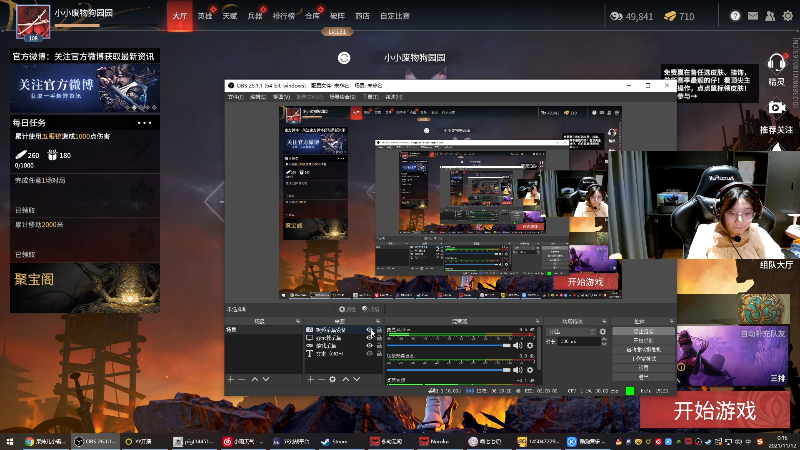Open the game settings gear icon
Screen dimensions: 800x450
788,16
